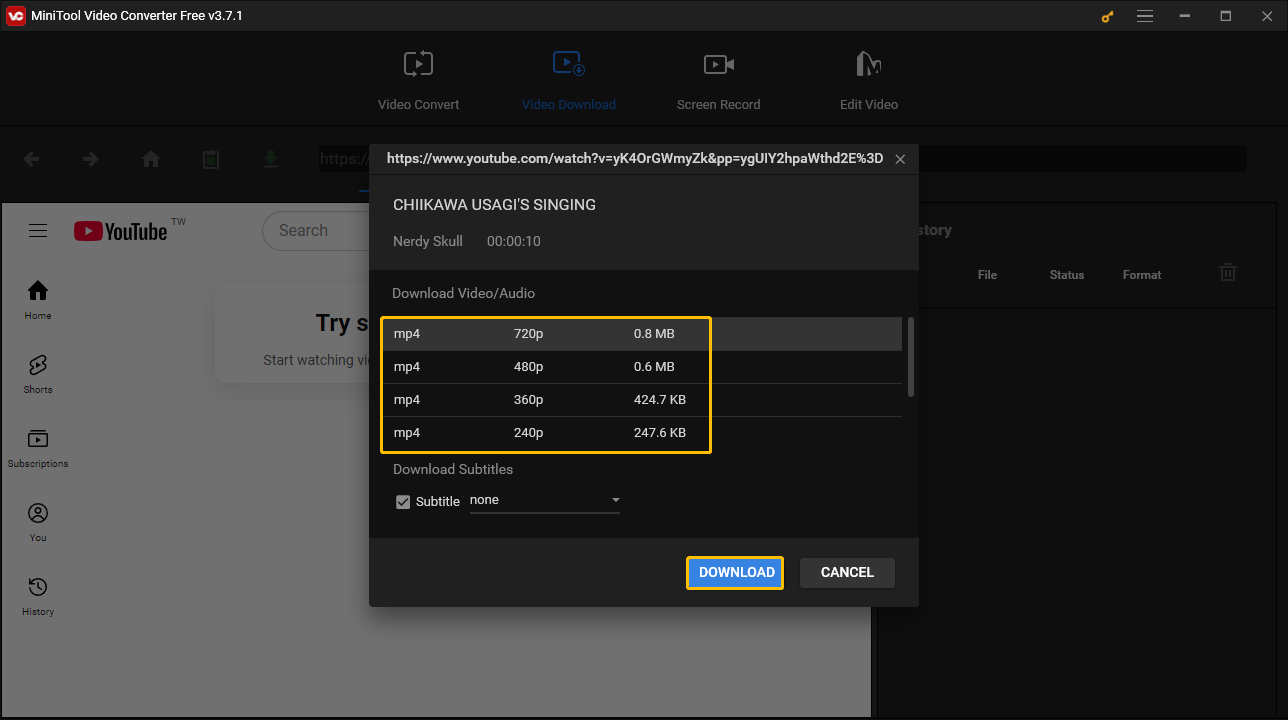Open the Screen Record tab
The height and width of the screenshot is (720, 1288).
[718, 80]
